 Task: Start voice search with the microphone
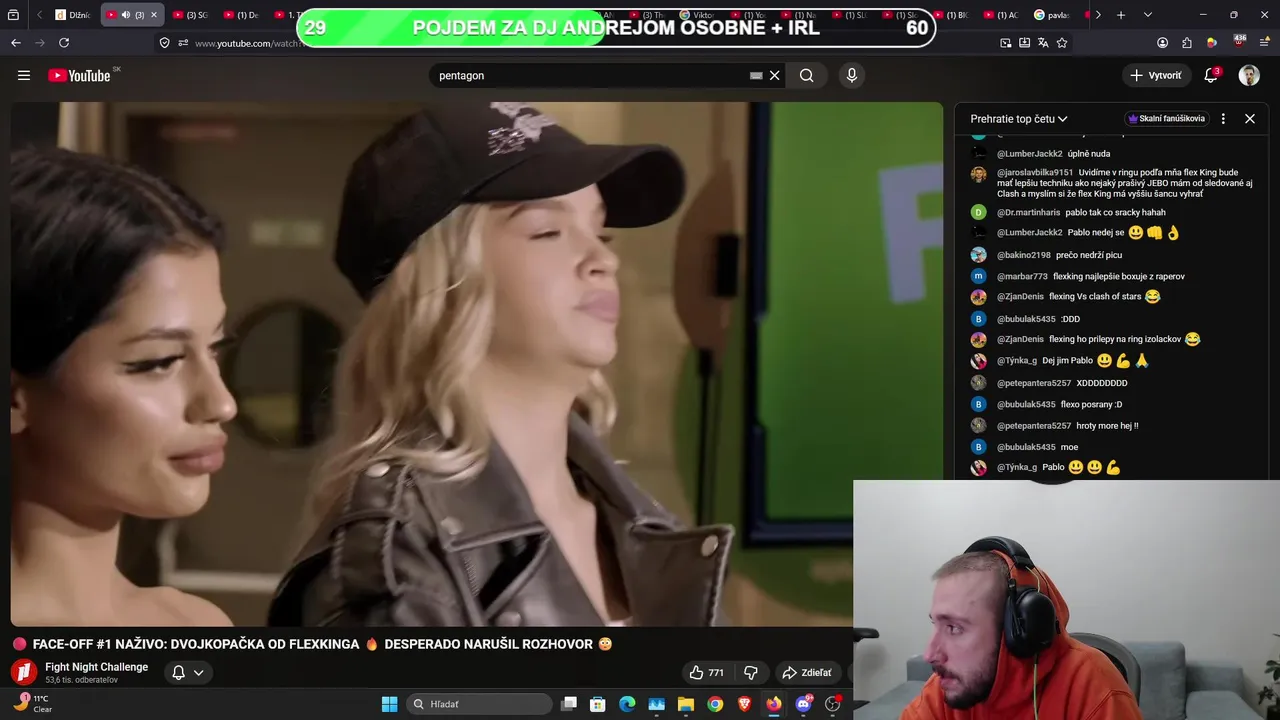click(x=852, y=75)
